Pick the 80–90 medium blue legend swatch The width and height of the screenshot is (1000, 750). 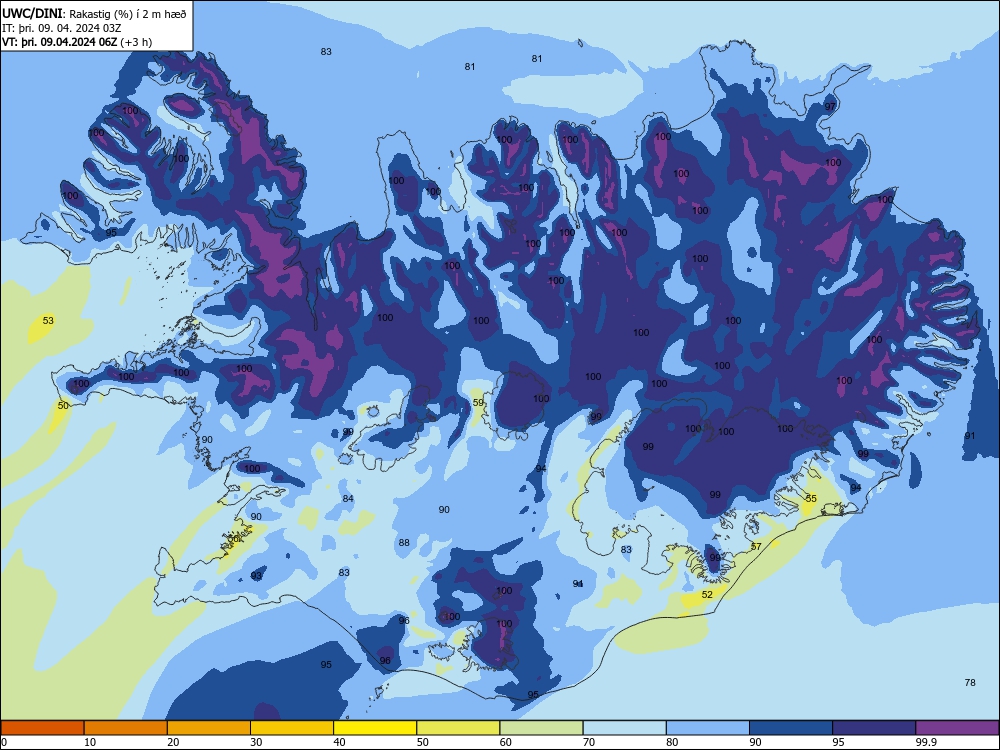click(x=708, y=728)
